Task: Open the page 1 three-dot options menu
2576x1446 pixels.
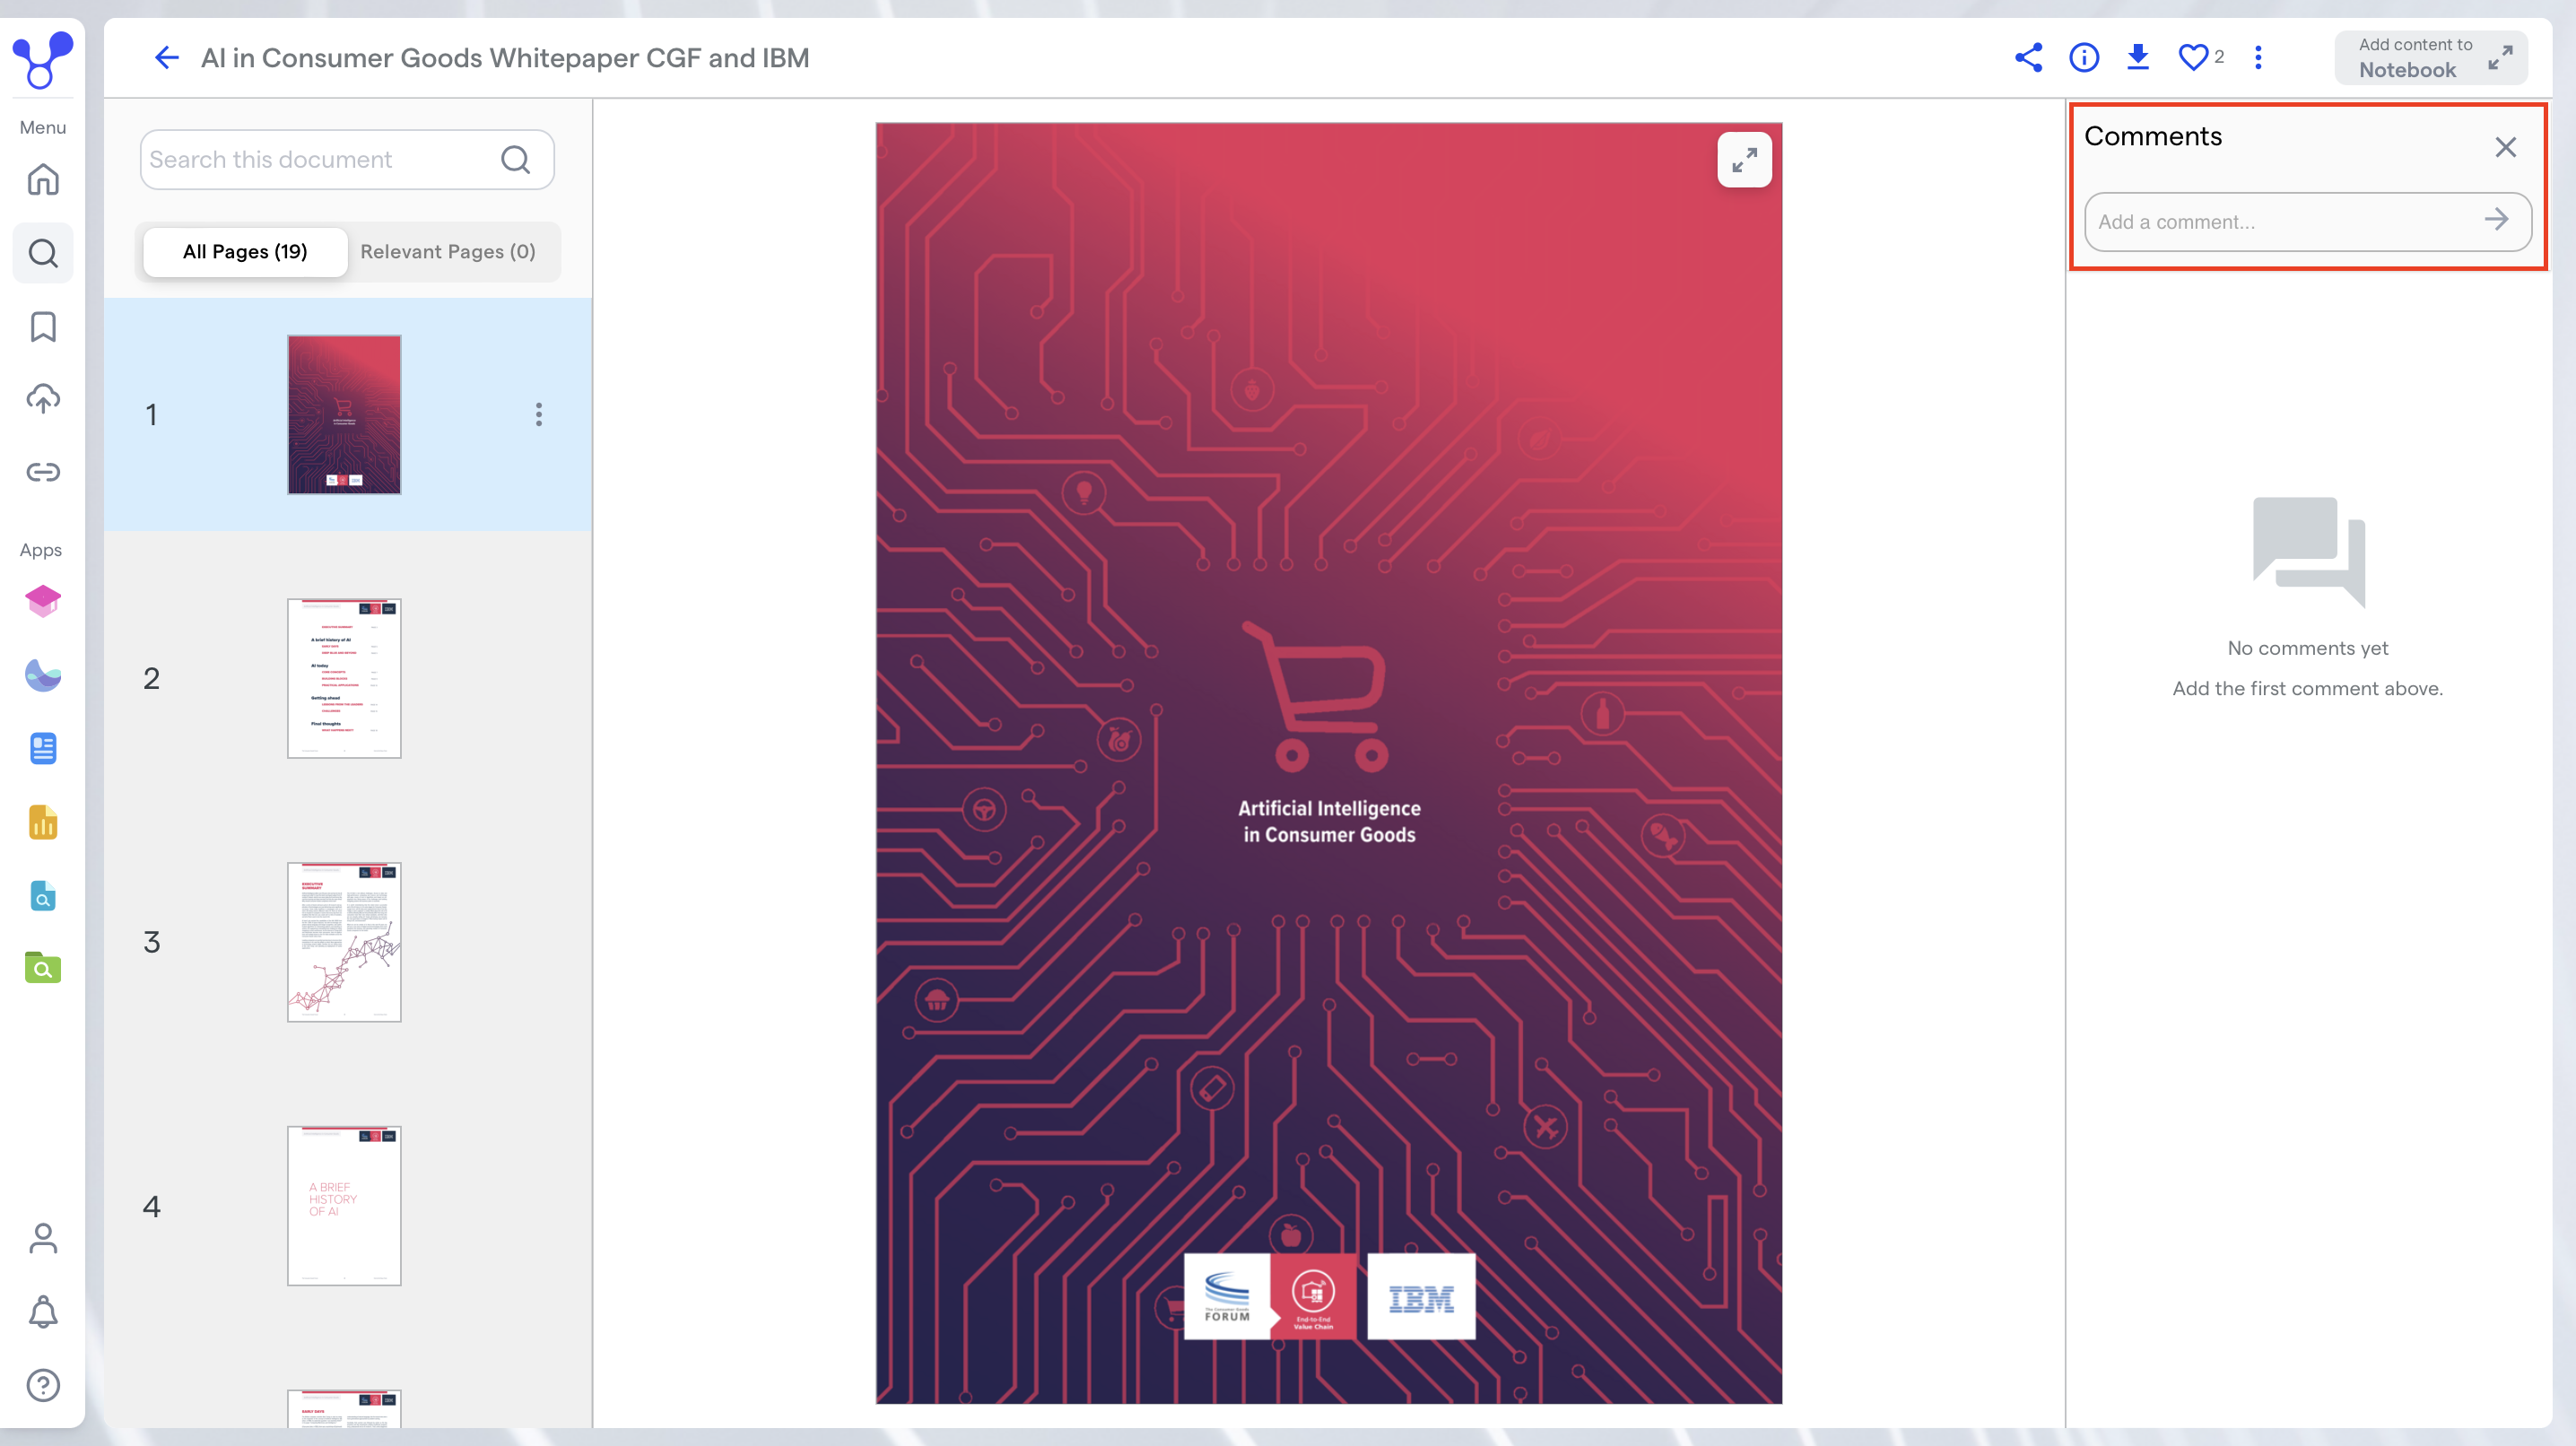Action: (x=539, y=415)
